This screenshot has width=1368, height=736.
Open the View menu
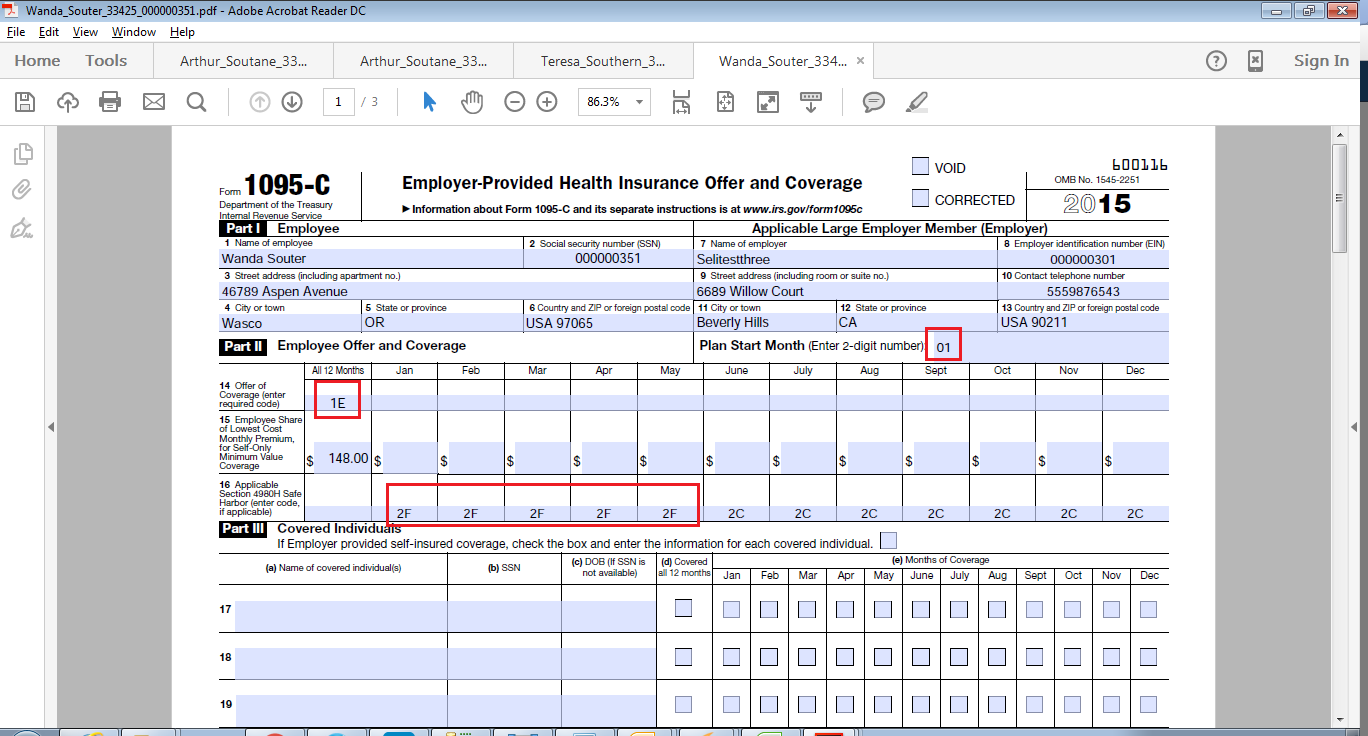pyautogui.click(x=85, y=32)
